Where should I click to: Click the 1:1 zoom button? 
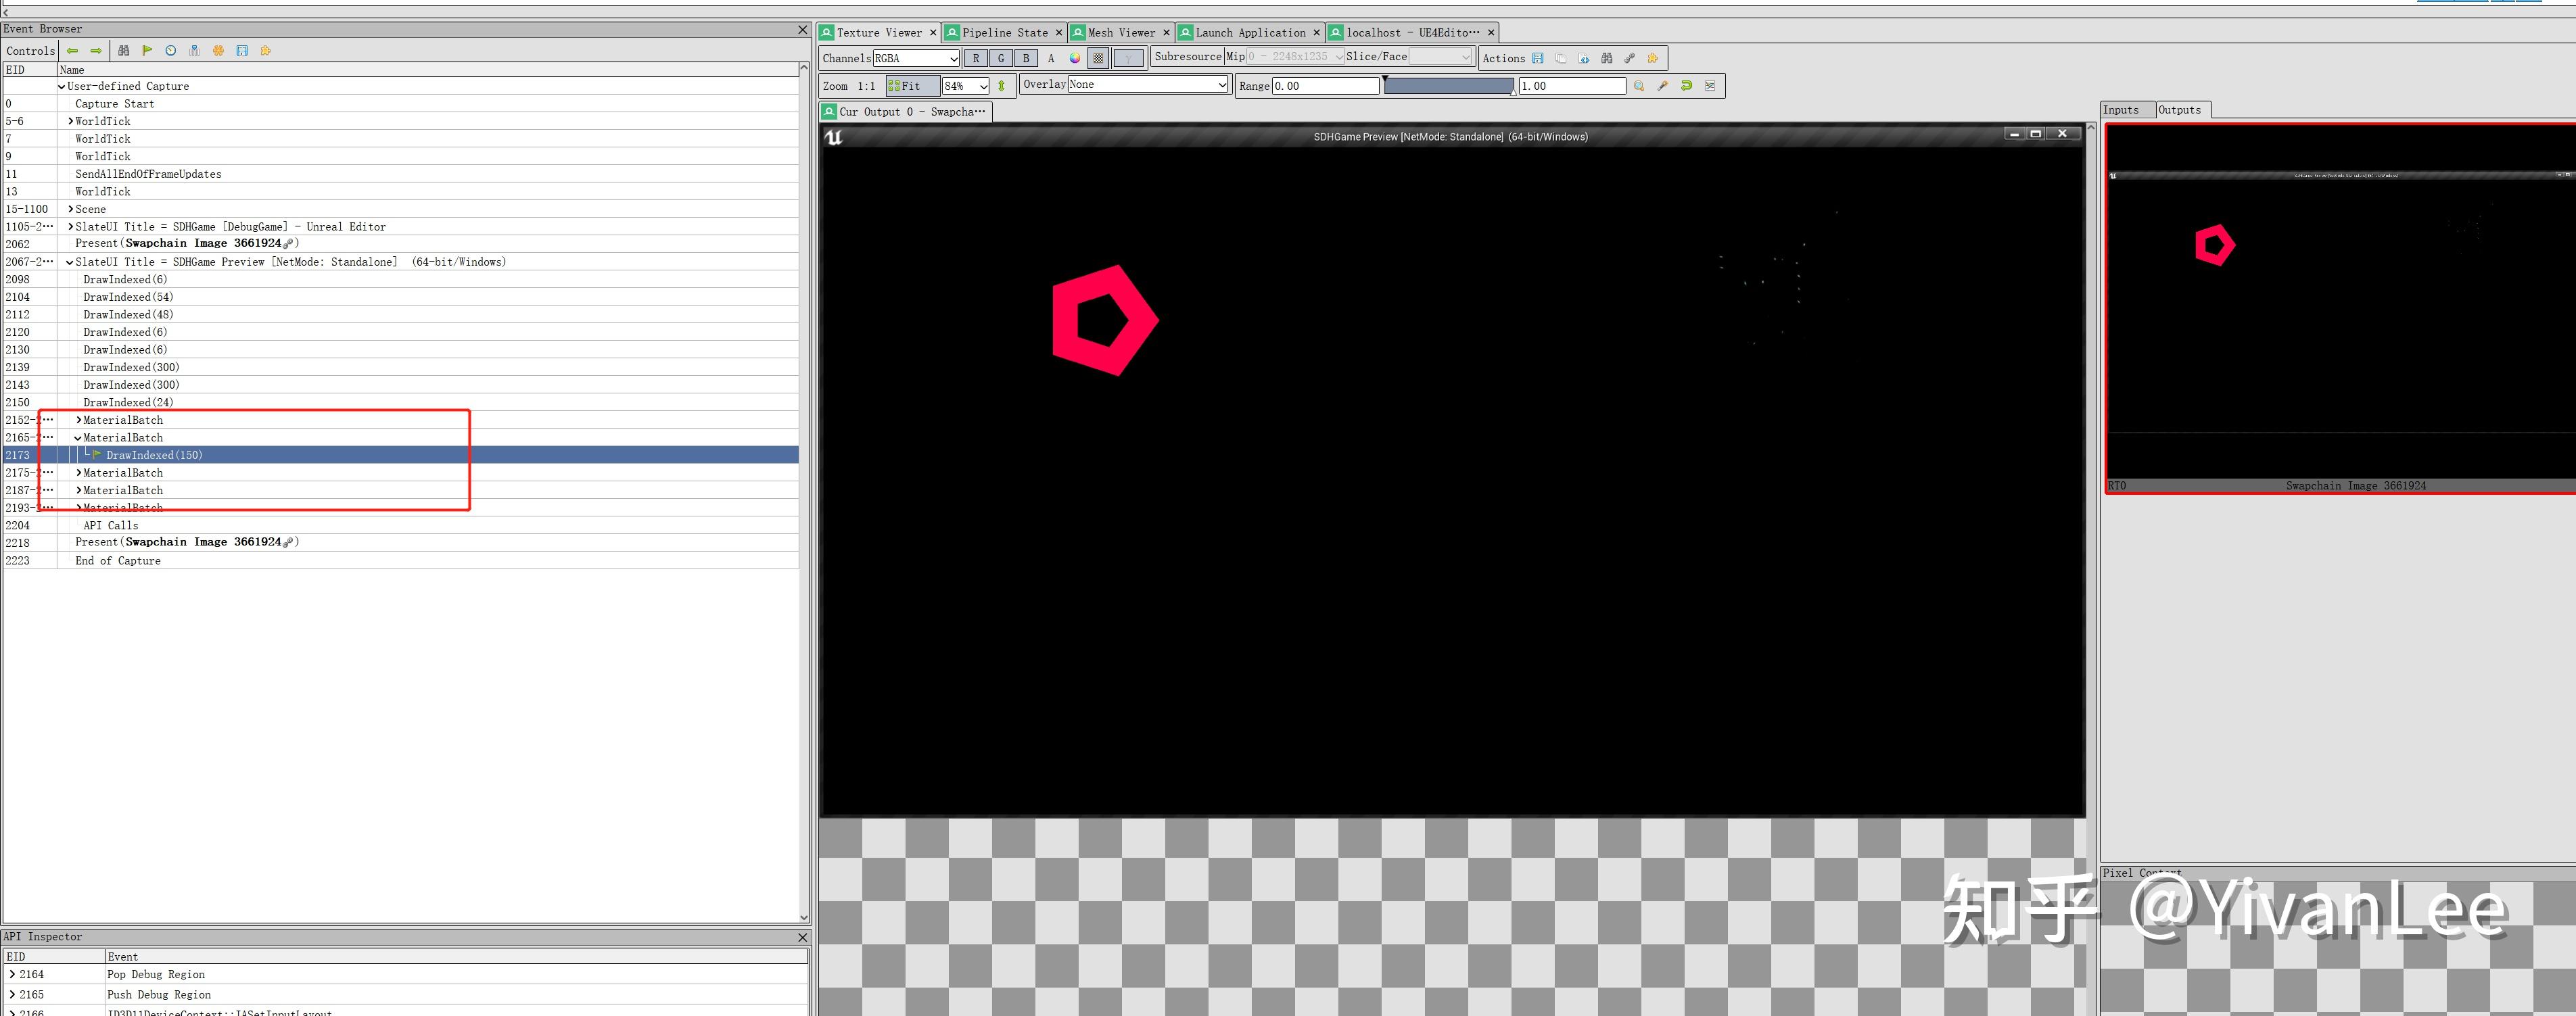pyautogui.click(x=866, y=86)
